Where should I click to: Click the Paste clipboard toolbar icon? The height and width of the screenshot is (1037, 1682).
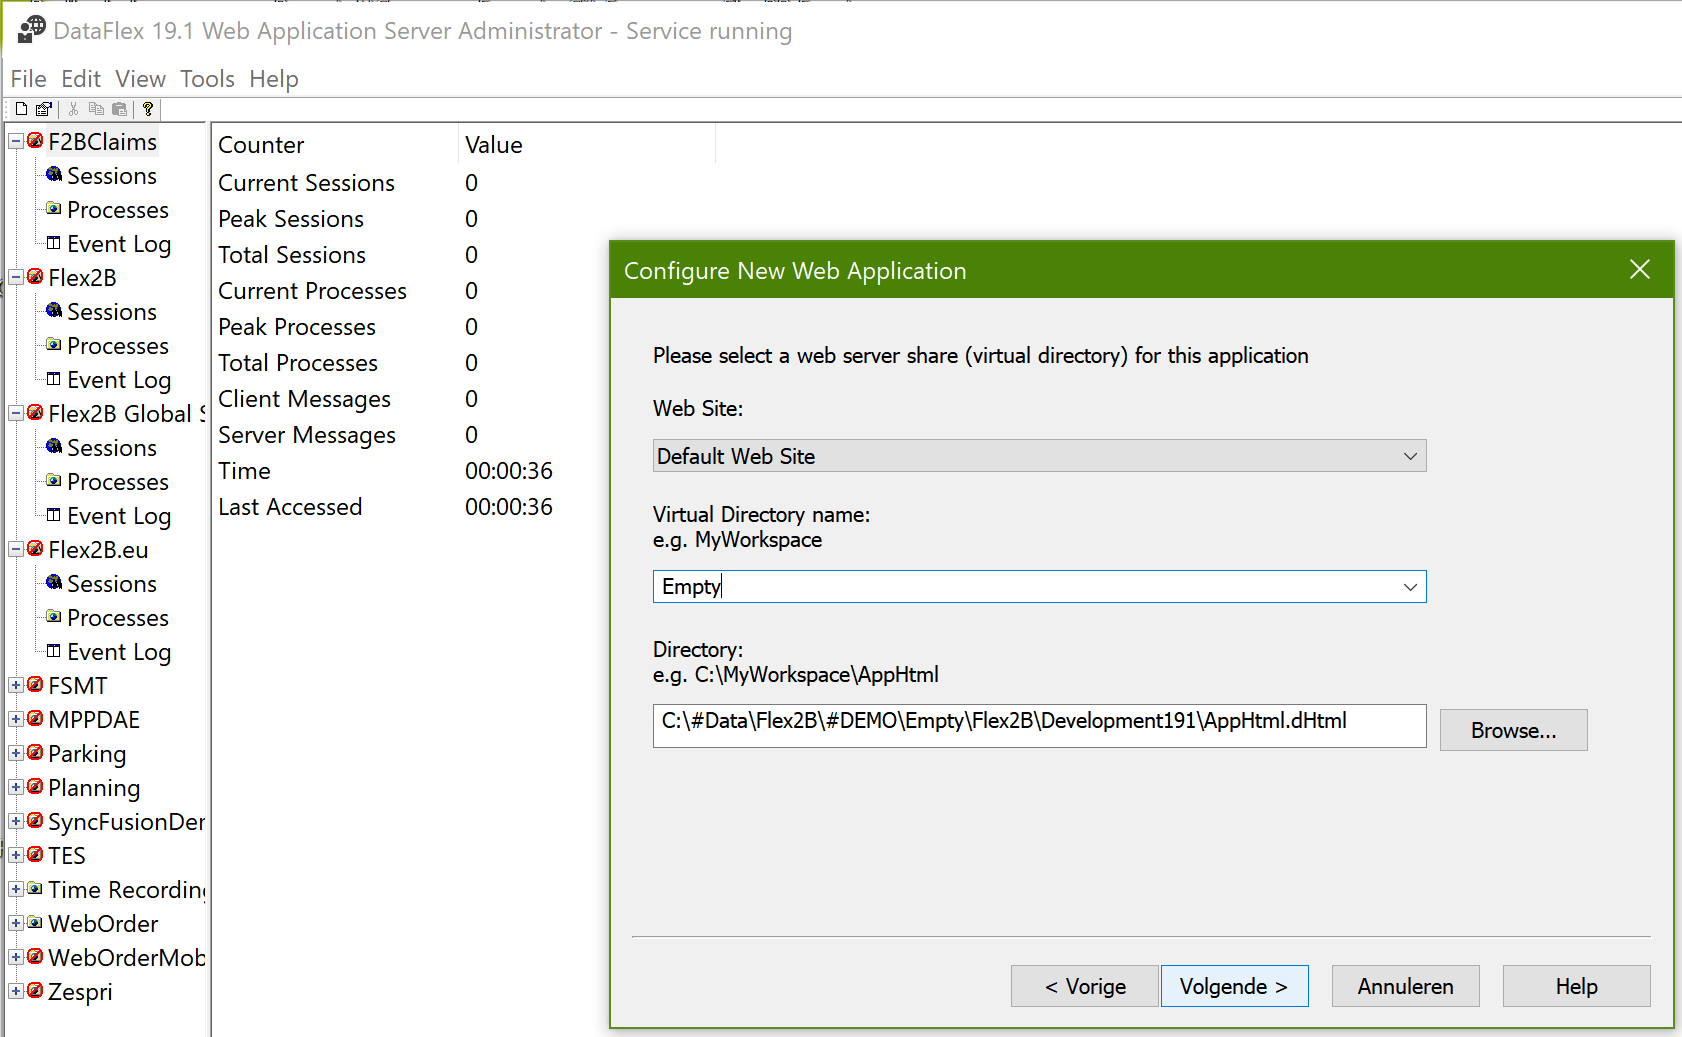click(120, 109)
